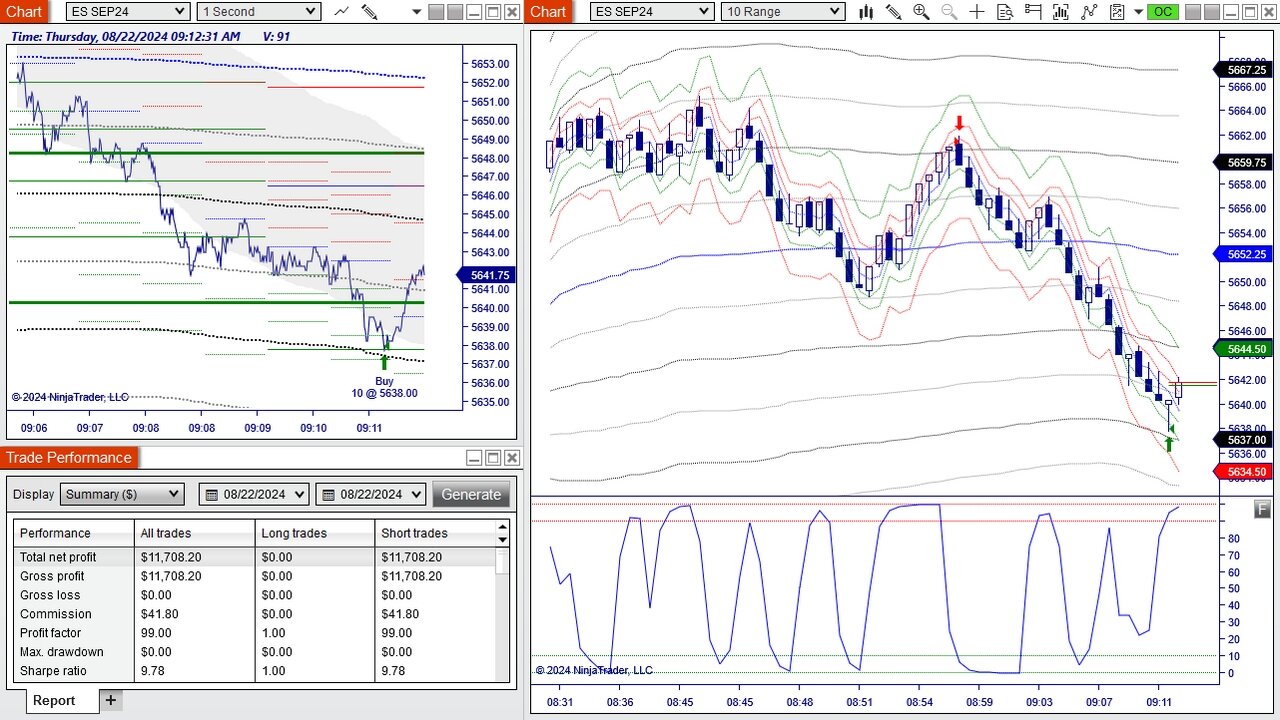1280x720 pixels.
Task: Open ES SEP24 instrument selector in right chart
Action: [x=652, y=11]
